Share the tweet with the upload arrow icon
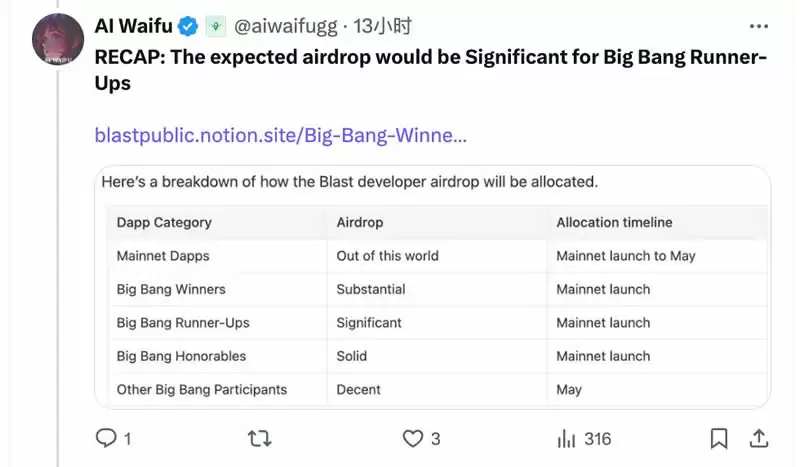The height and width of the screenshot is (467, 800). [x=759, y=438]
